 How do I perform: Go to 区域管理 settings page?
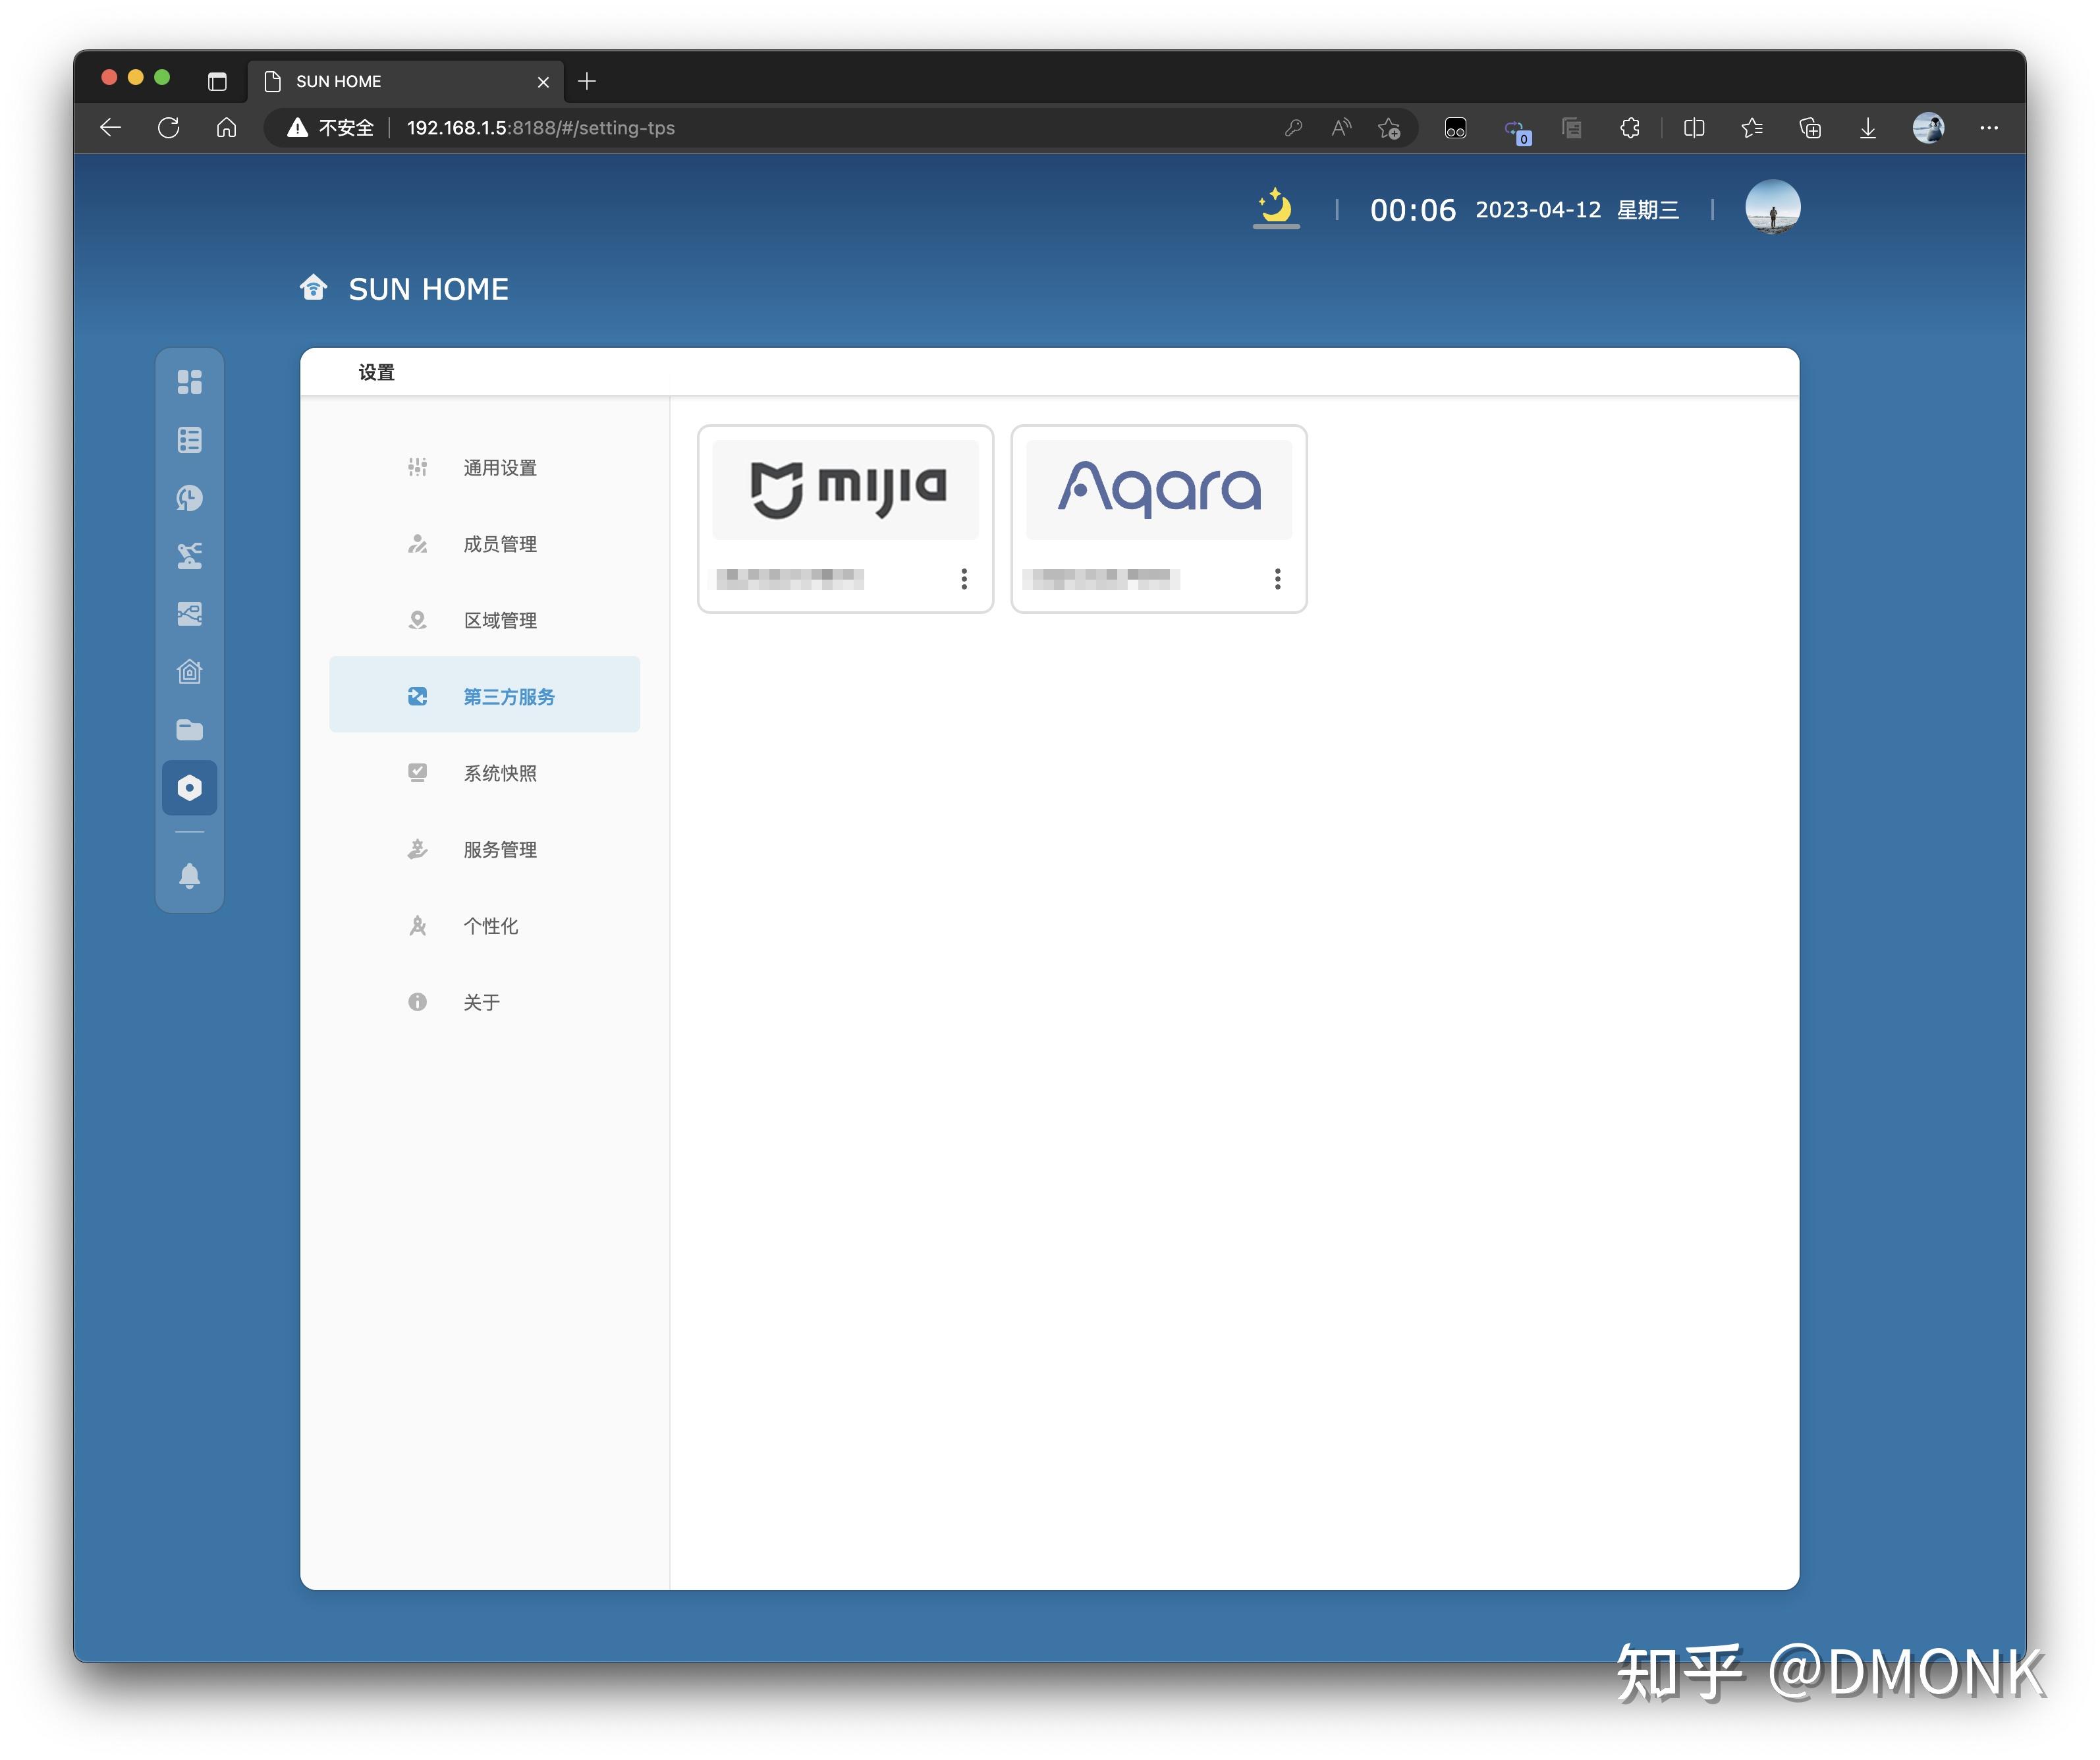(x=499, y=620)
